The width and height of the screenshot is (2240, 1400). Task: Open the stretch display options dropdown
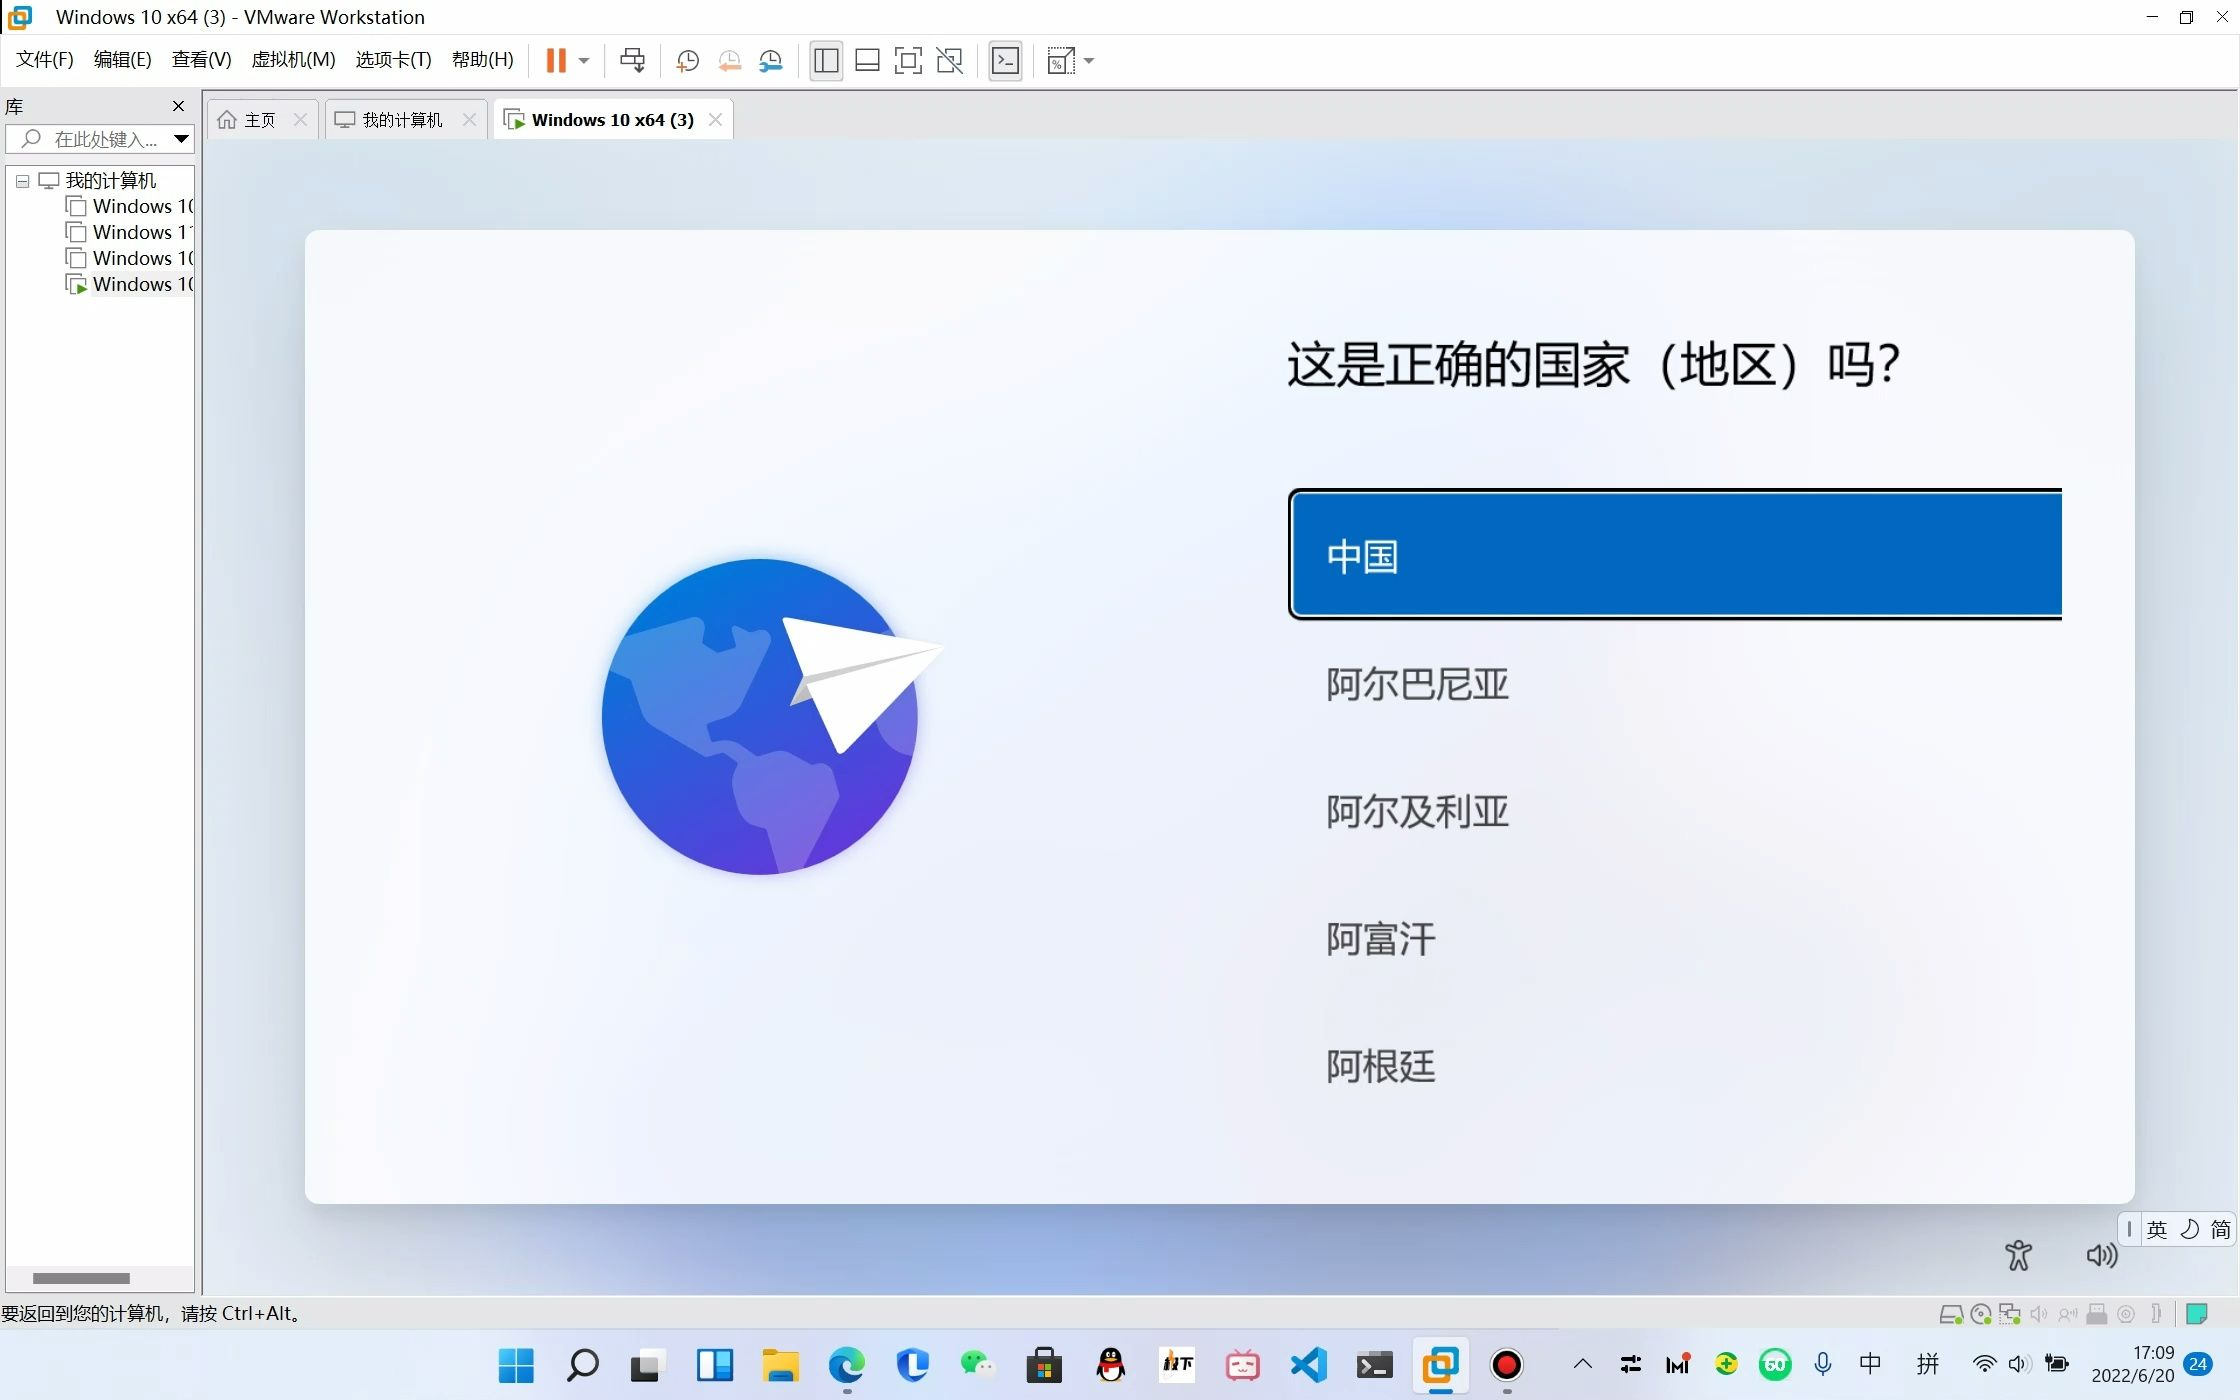1089,61
